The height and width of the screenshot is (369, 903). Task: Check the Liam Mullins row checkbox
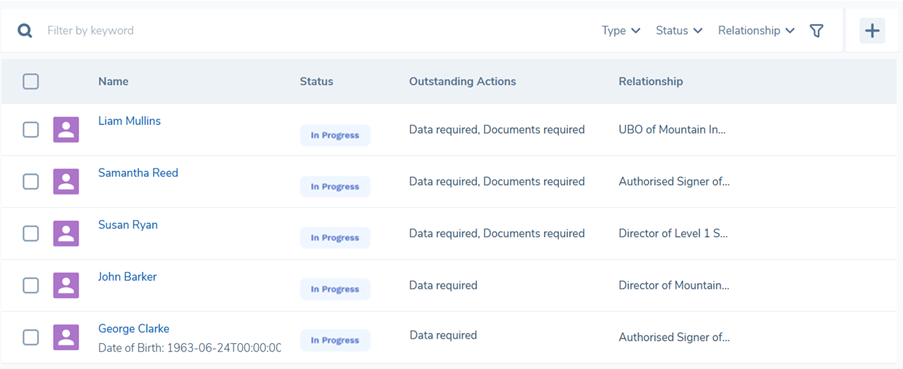31,130
